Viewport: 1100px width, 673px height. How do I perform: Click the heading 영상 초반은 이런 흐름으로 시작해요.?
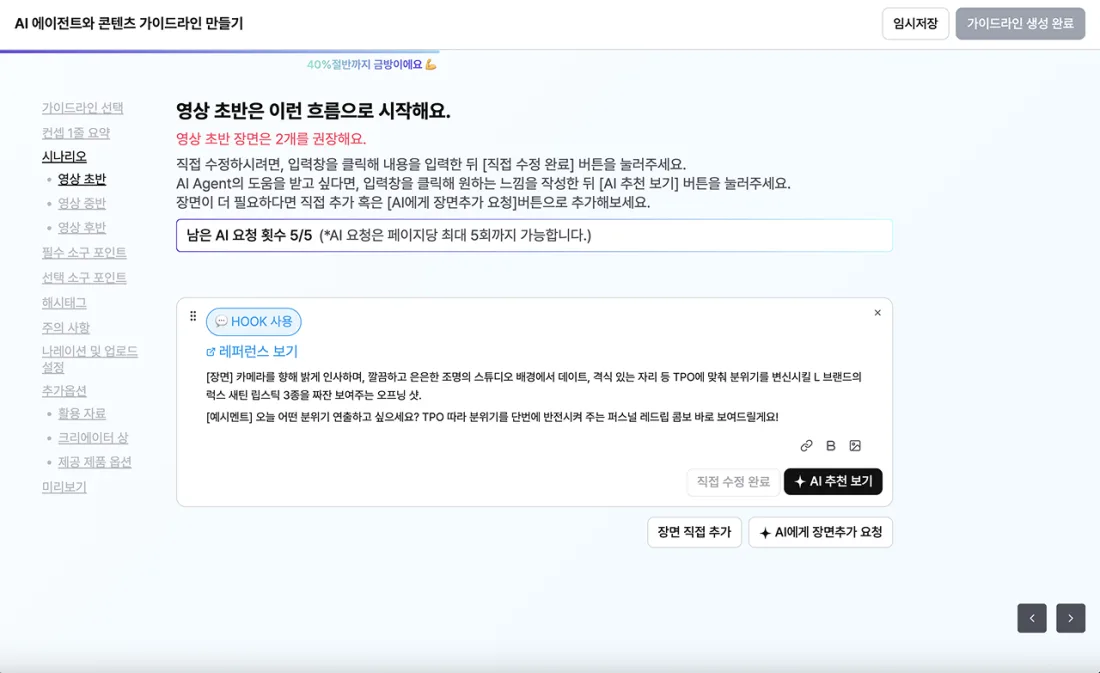pos(313,110)
